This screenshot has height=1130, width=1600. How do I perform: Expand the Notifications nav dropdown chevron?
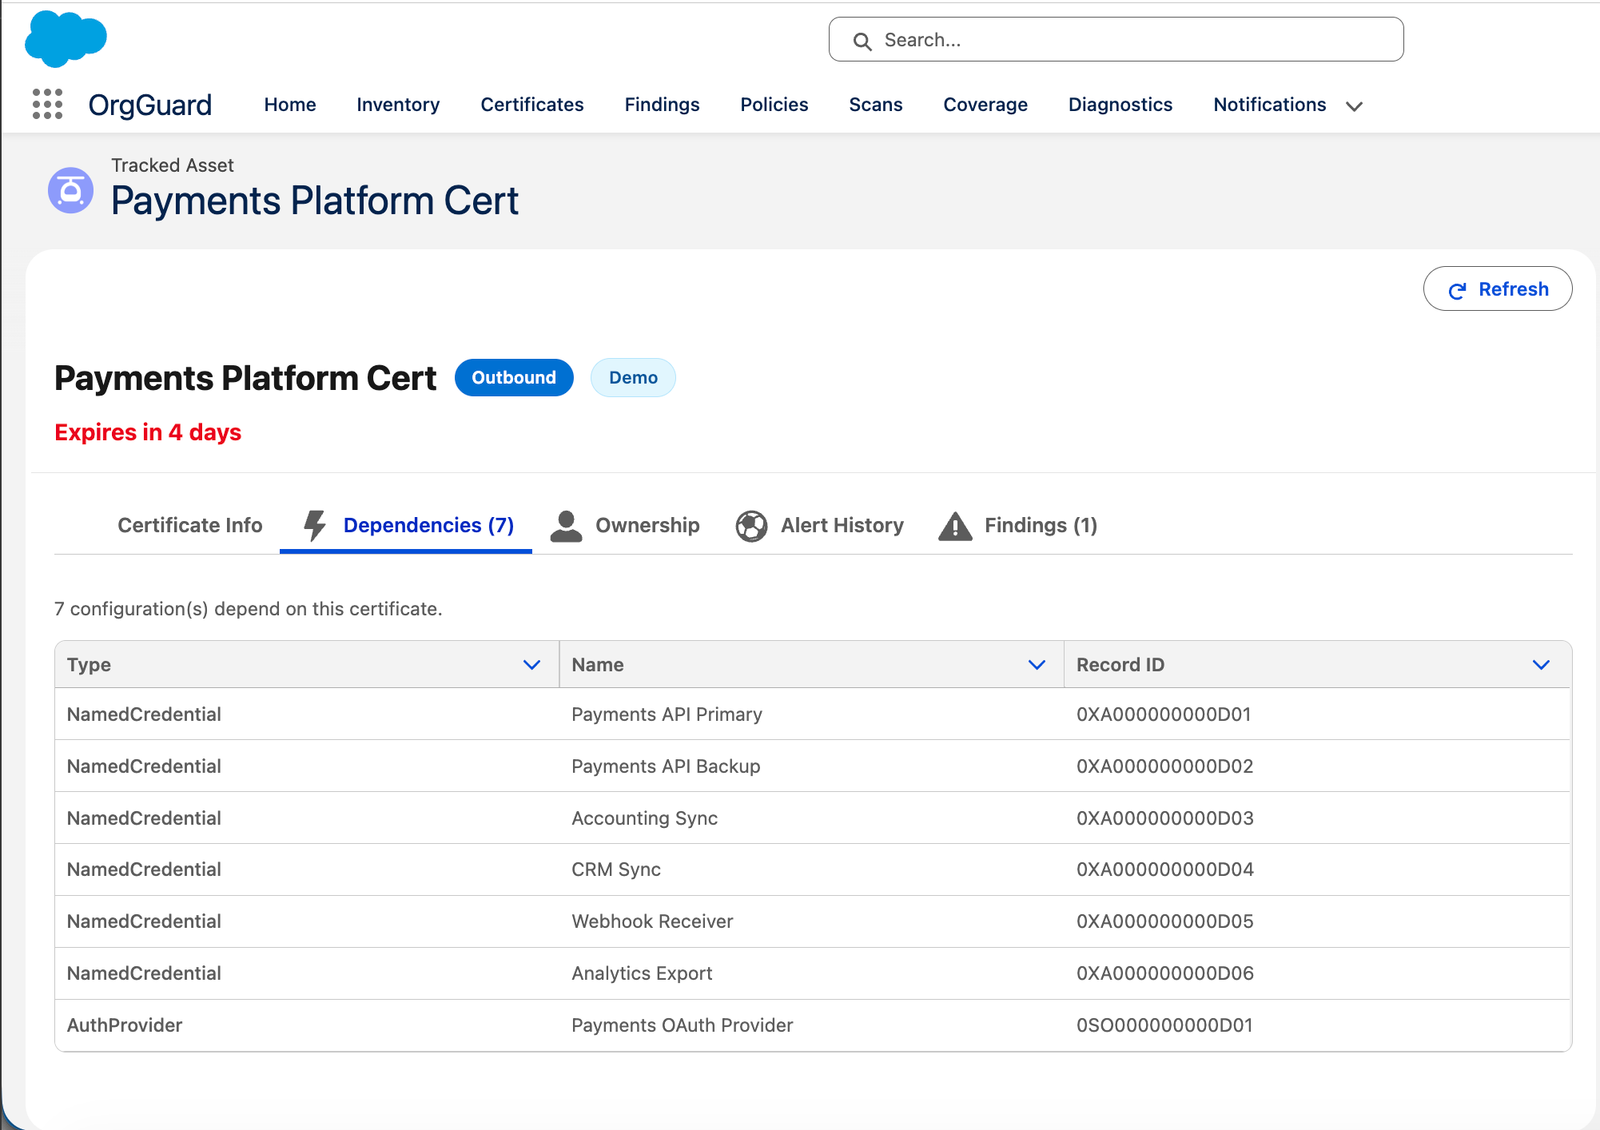[x=1354, y=106]
